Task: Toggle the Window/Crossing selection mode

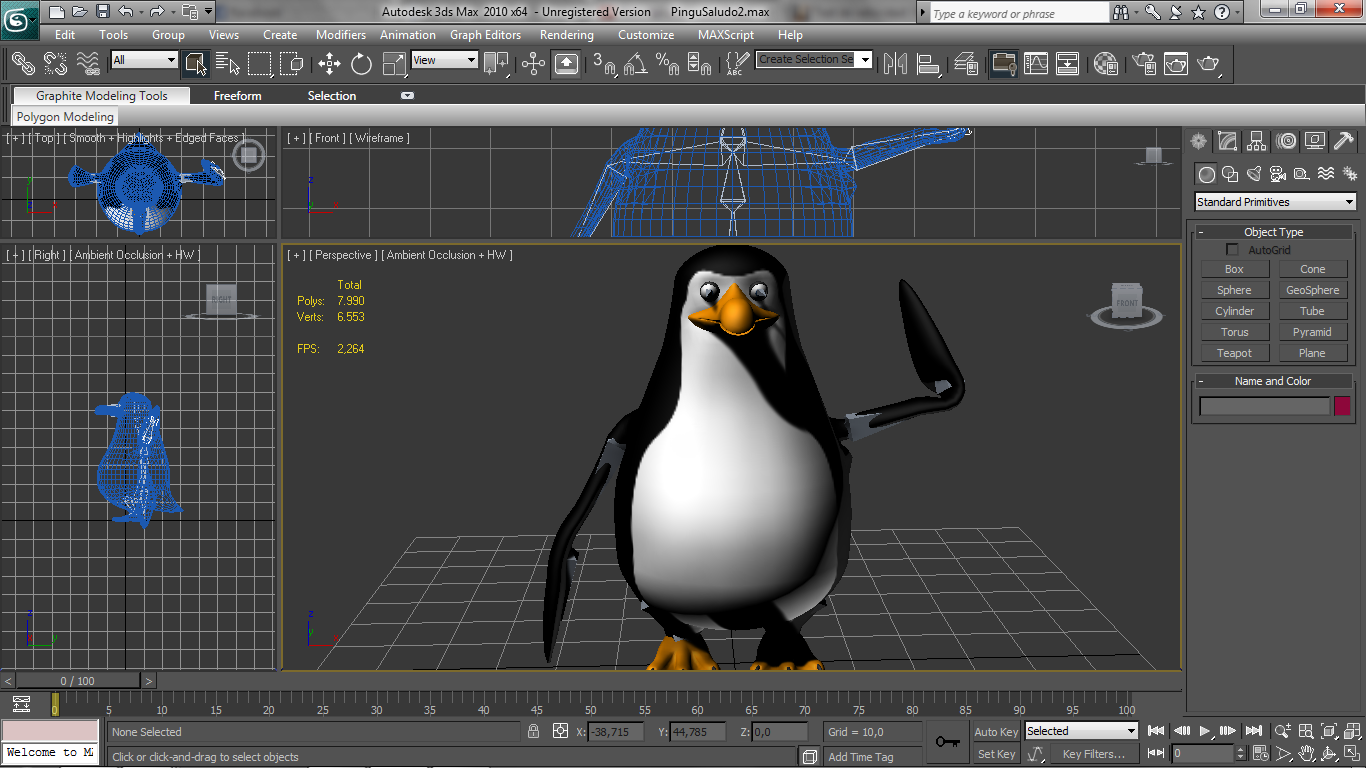Action: (x=292, y=64)
